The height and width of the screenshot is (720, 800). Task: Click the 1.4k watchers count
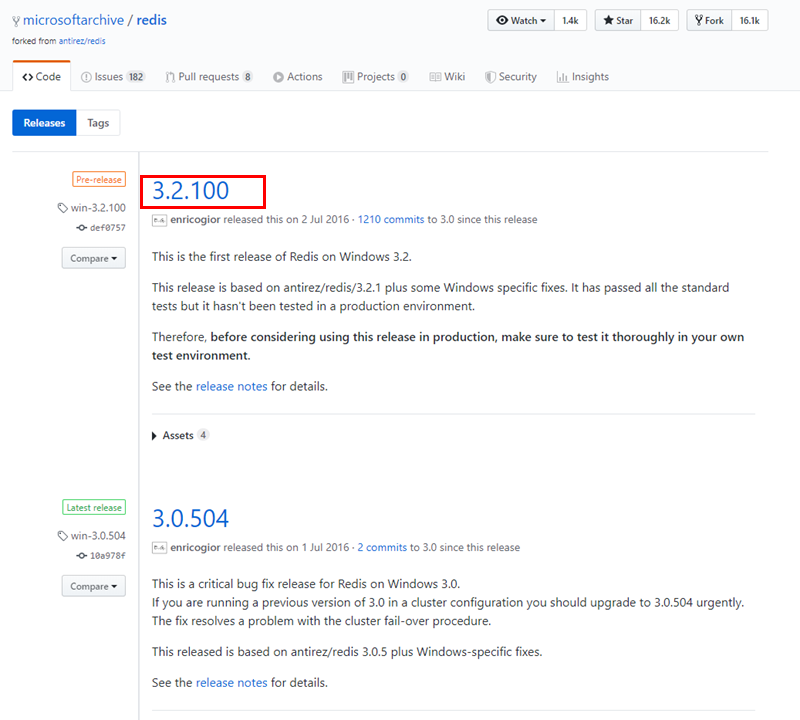coord(570,20)
